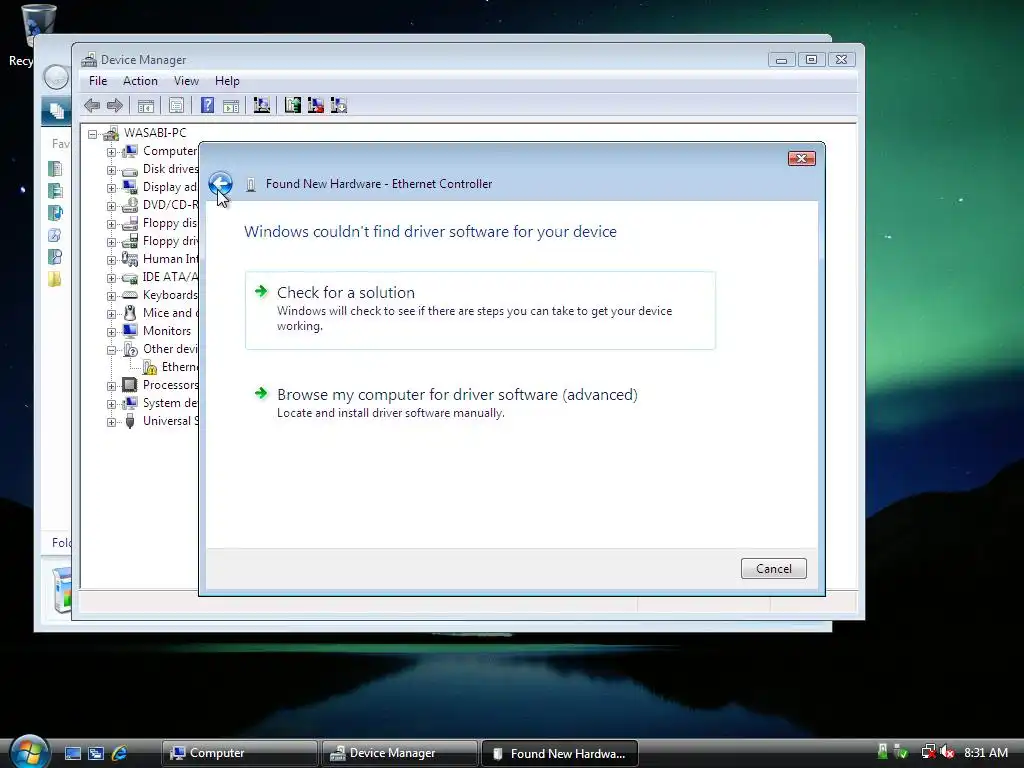1024x768 pixels.
Task: Close the Found New Hardware dialog
Action: (x=801, y=159)
